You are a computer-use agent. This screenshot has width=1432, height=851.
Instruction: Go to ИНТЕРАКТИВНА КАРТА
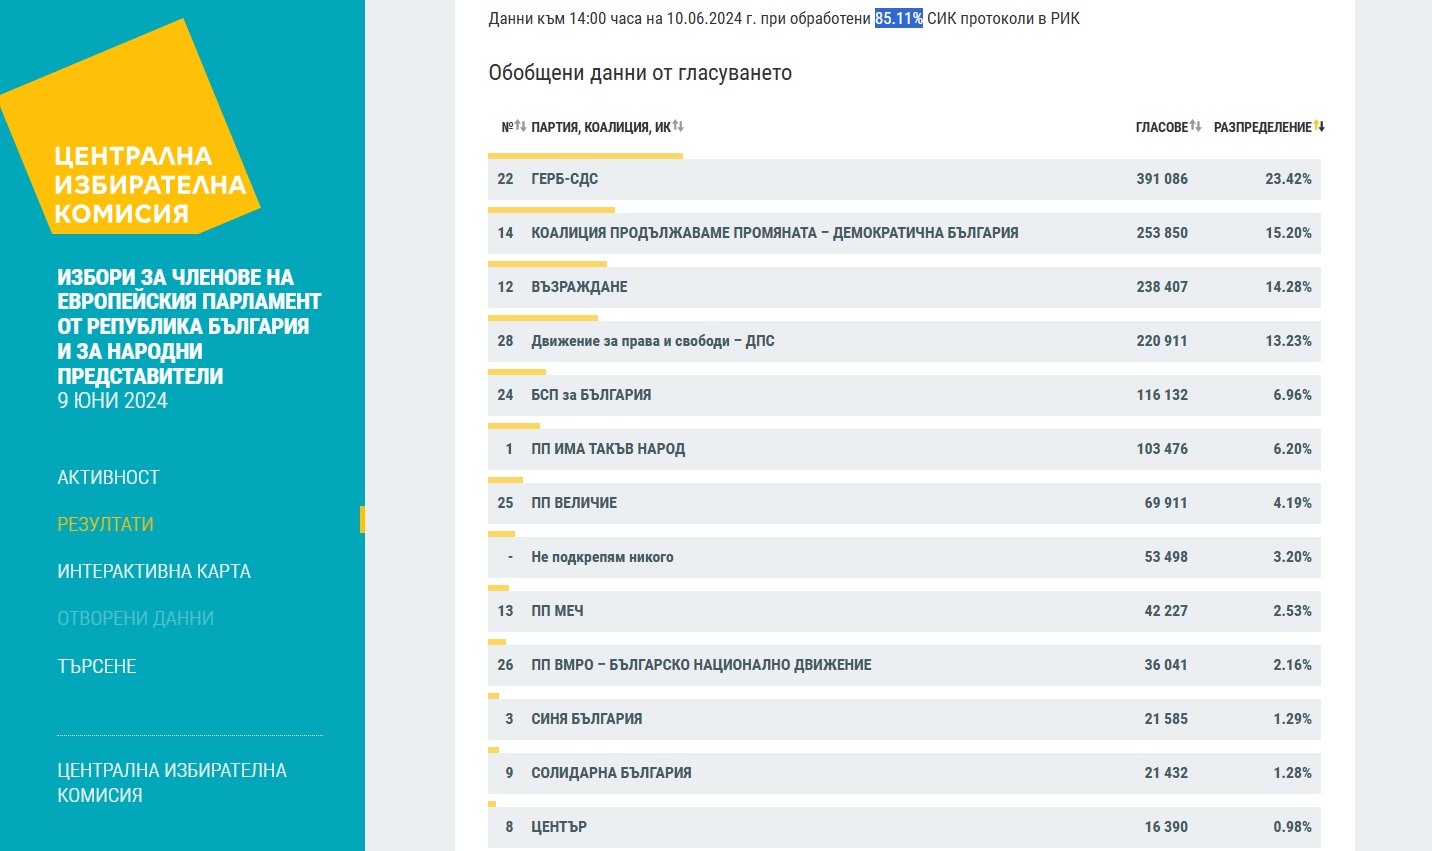154,571
